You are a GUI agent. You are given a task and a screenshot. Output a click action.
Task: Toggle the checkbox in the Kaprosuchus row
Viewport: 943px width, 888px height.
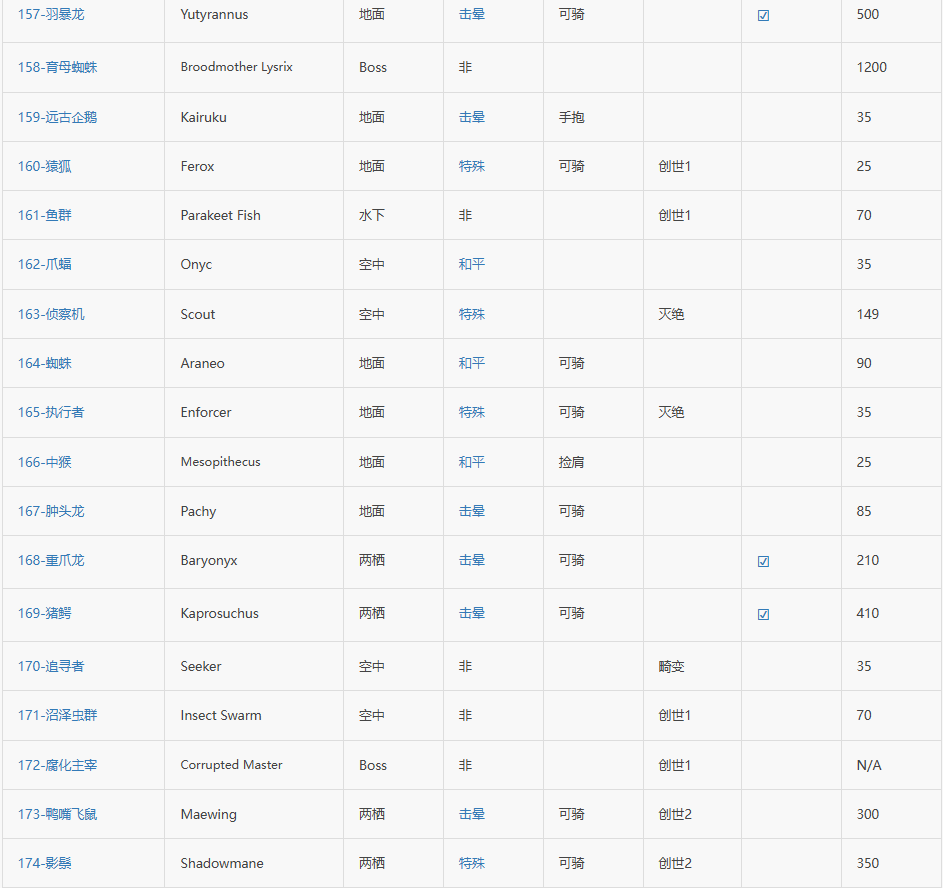[763, 615]
